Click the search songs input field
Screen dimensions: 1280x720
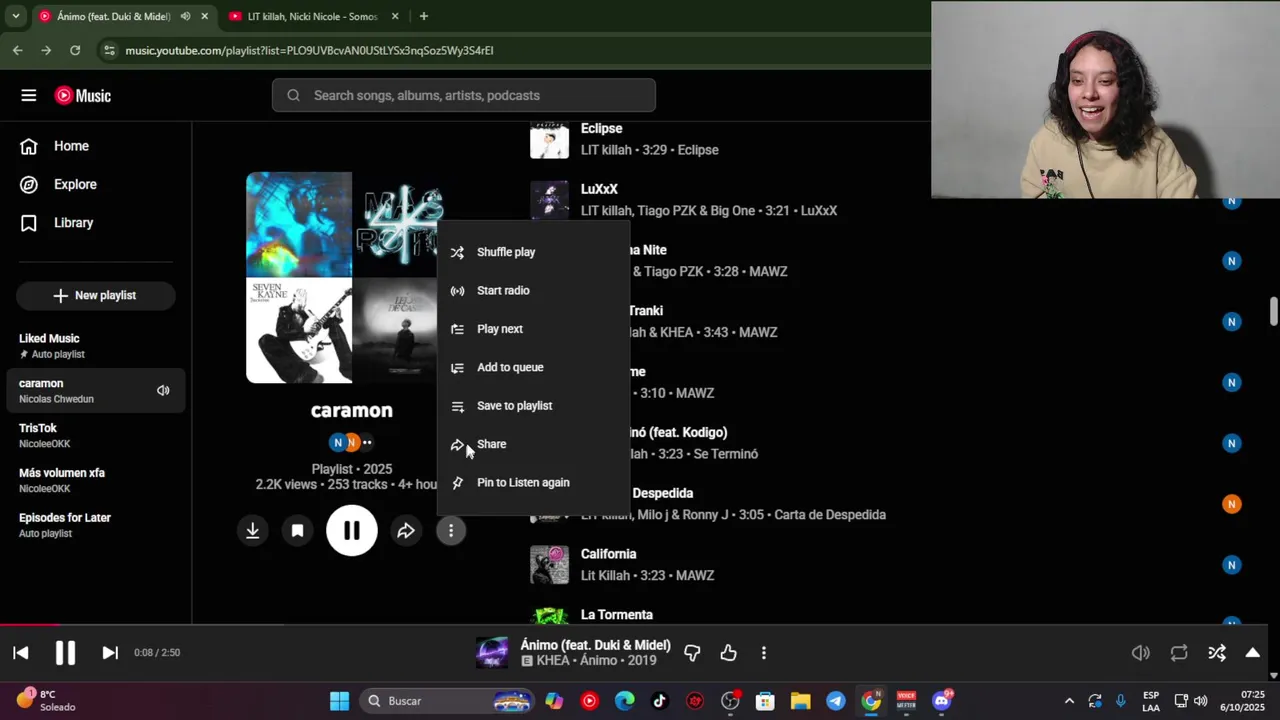pyautogui.click(x=464, y=96)
